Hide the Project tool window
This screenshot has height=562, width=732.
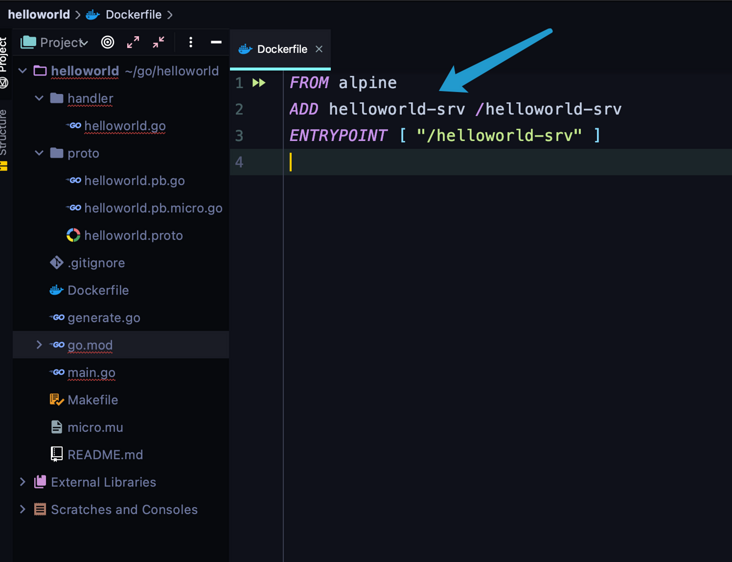[x=216, y=42]
